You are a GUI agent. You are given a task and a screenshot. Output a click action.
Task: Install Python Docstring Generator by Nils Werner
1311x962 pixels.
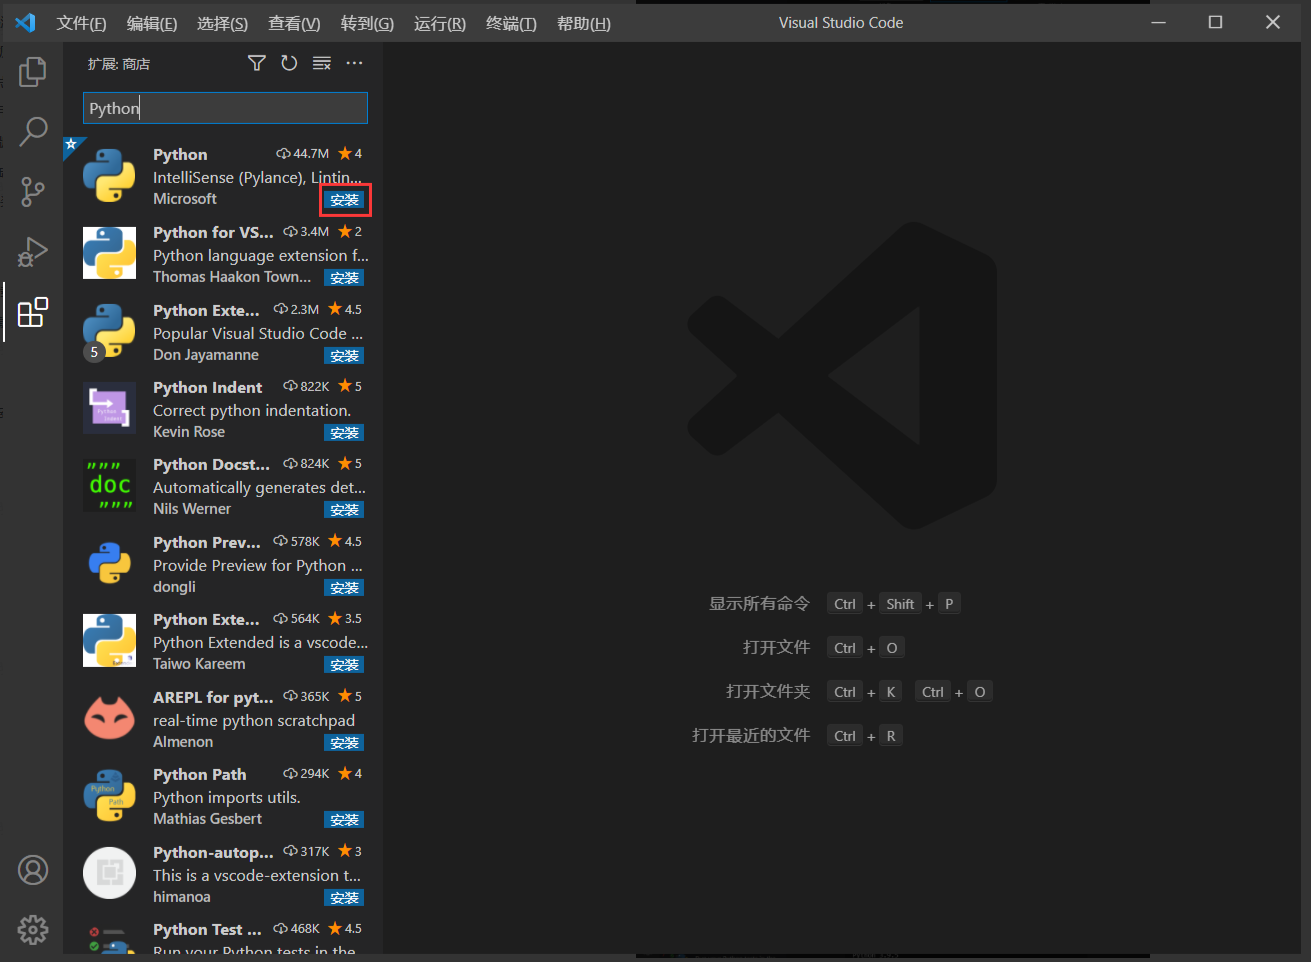pyautogui.click(x=344, y=510)
